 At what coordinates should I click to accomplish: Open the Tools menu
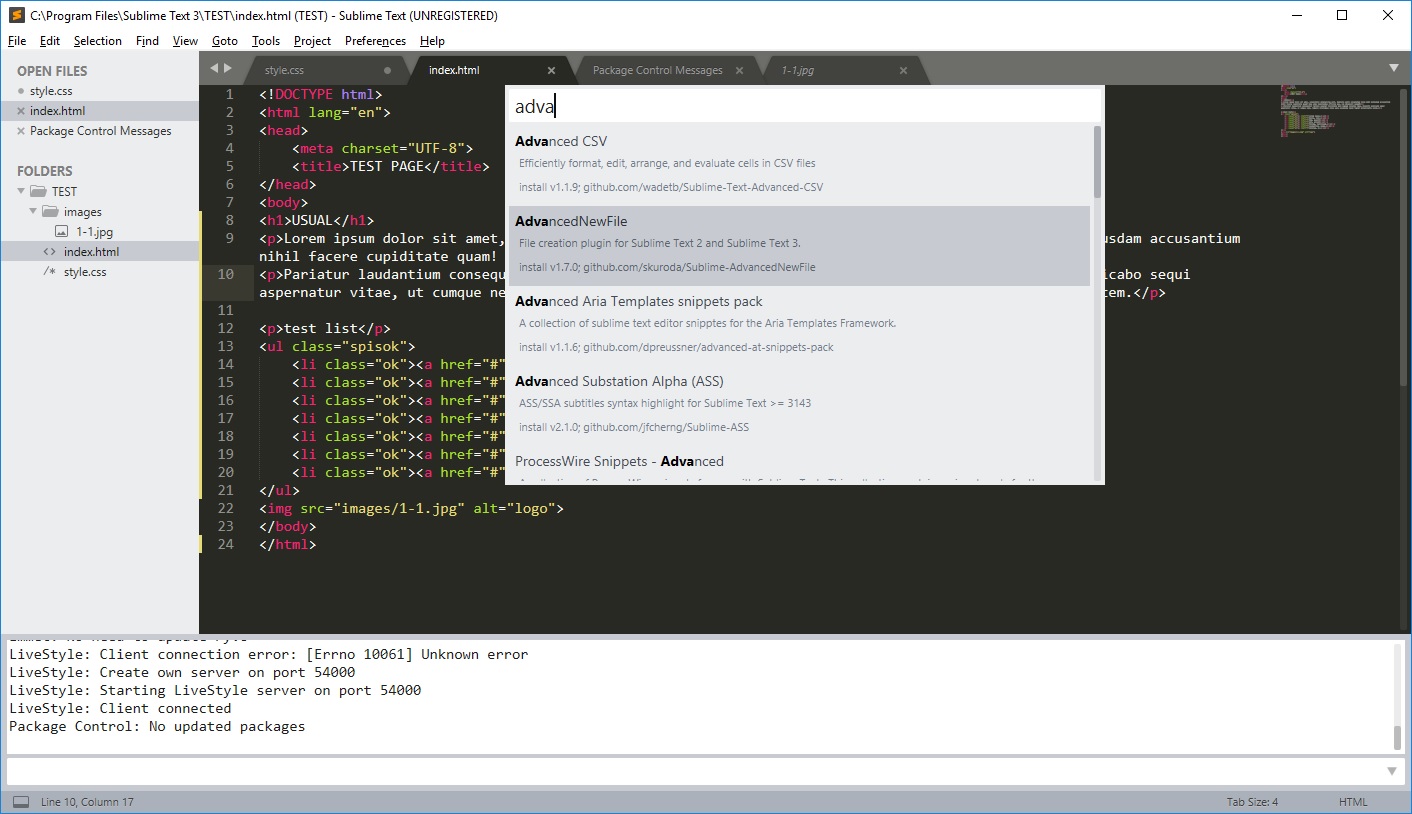[266, 41]
